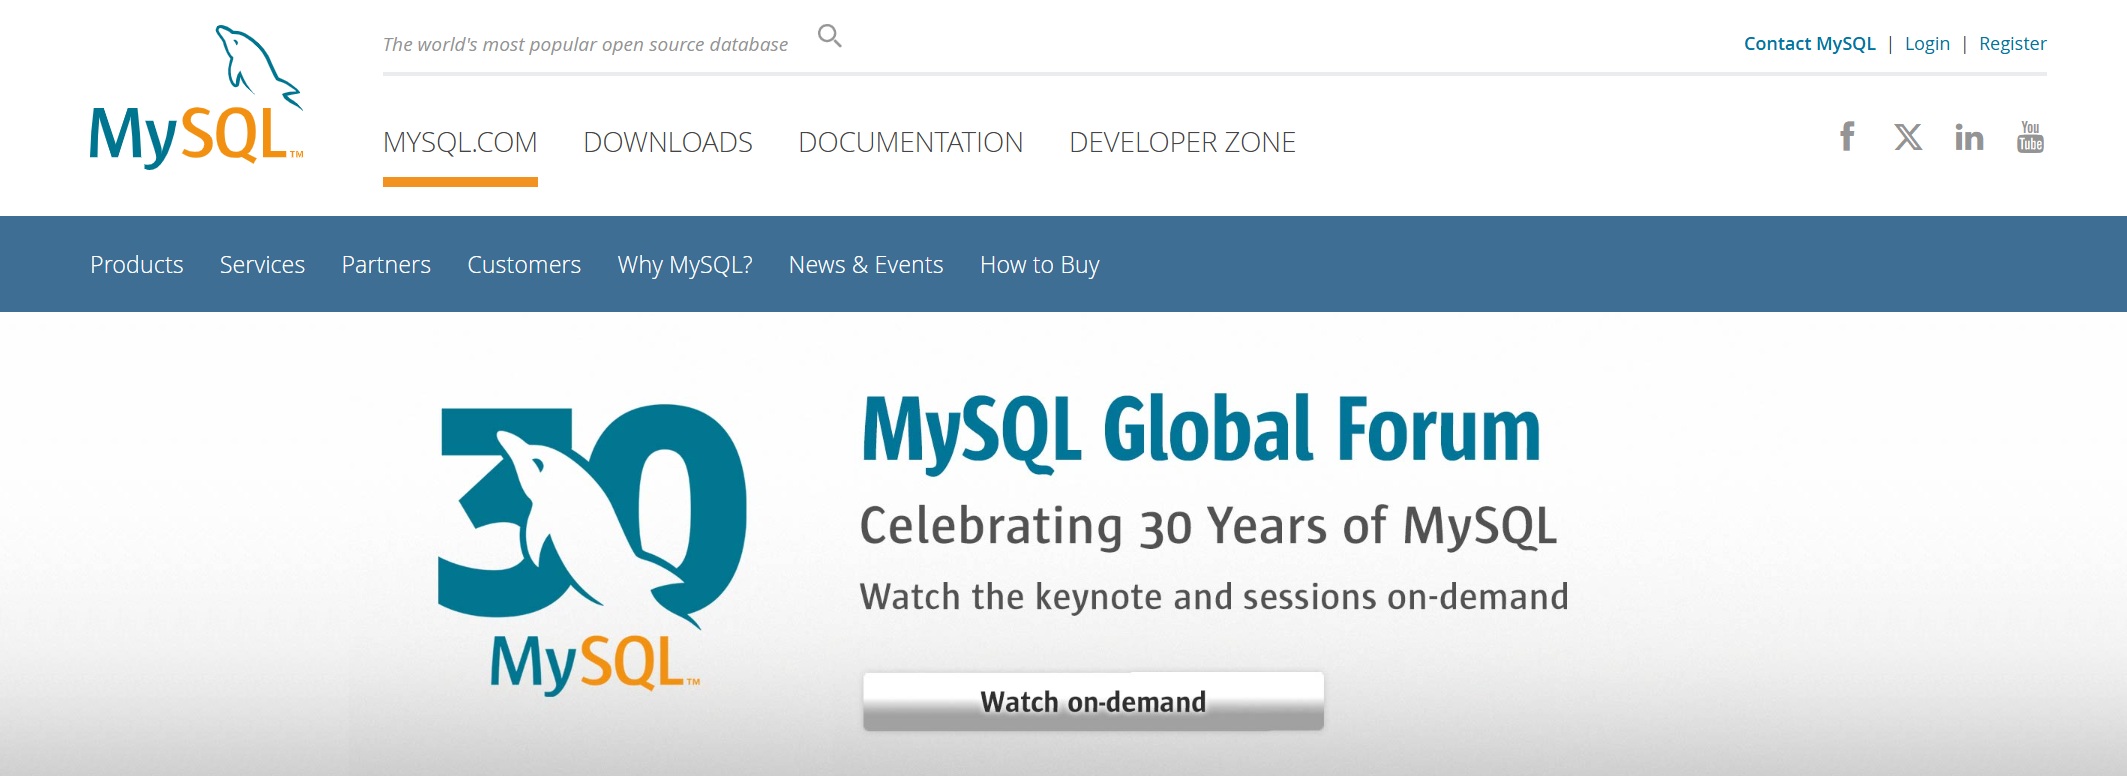The height and width of the screenshot is (776, 2127).
Task: Open the Services menu
Action: click(x=262, y=265)
